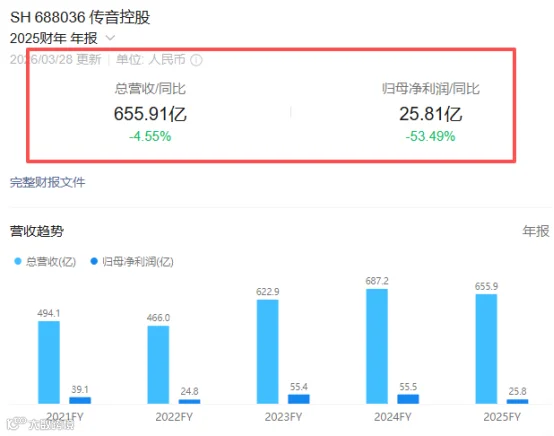Viewport: 554px width, 436px height.
Task: Click the 2024FY net profit bar 55.5
Action: coord(408,399)
